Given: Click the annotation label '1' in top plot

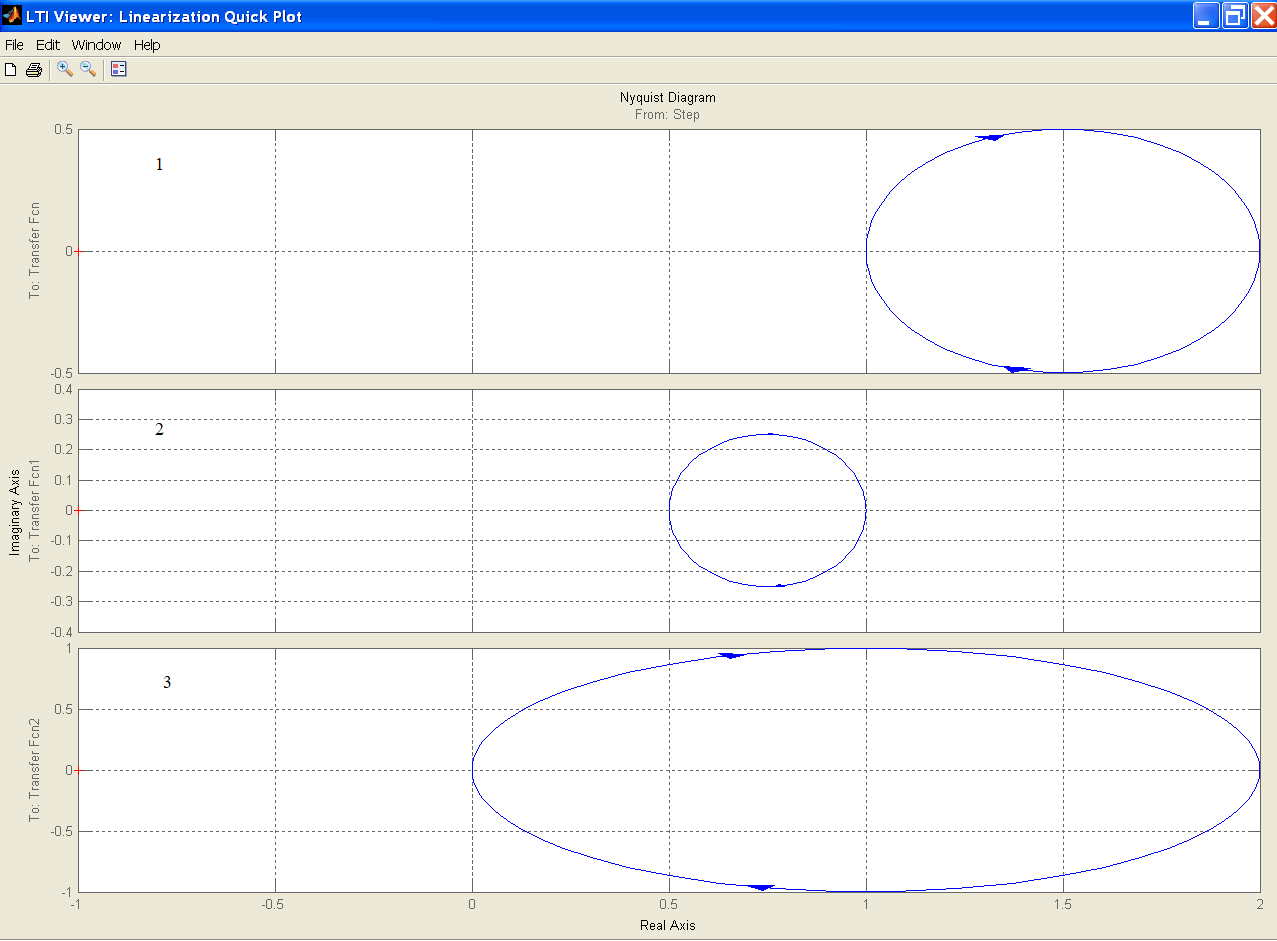Looking at the screenshot, I should click(159, 165).
